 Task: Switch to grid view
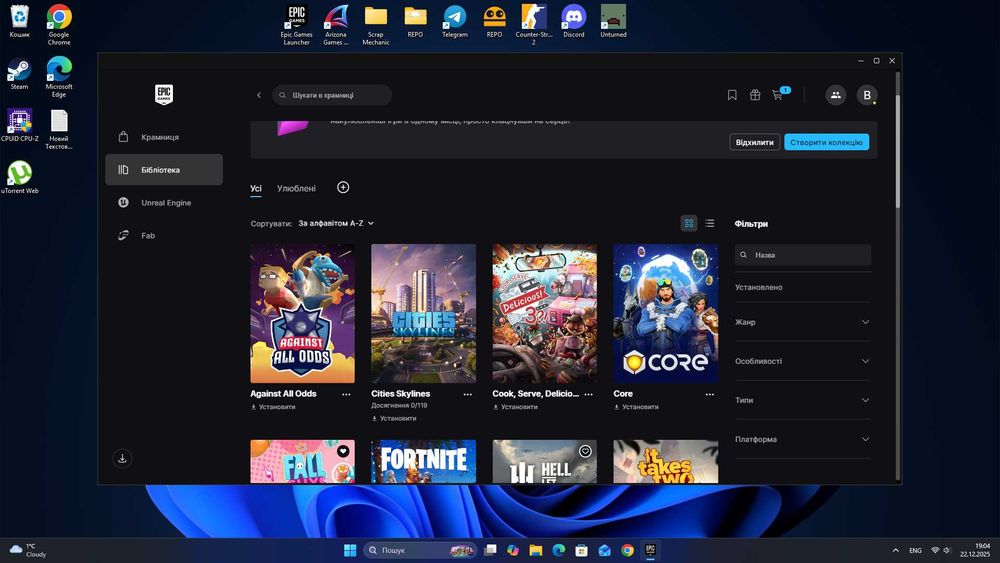[x=689, y=223]
